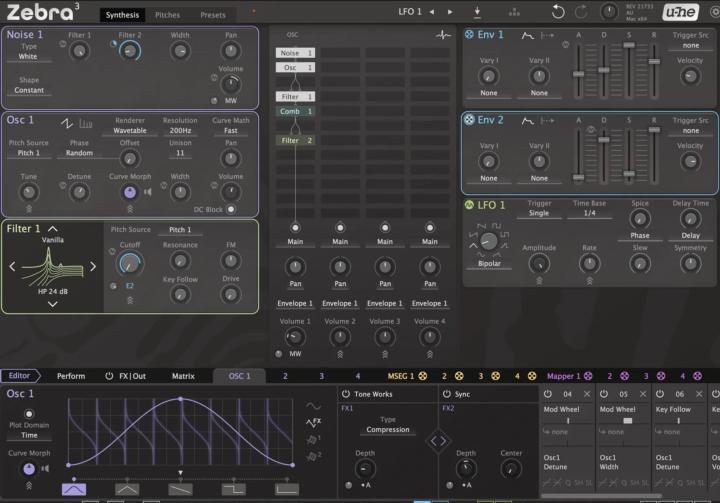Open Renderer Wavetable dropdown

[130, 130]
